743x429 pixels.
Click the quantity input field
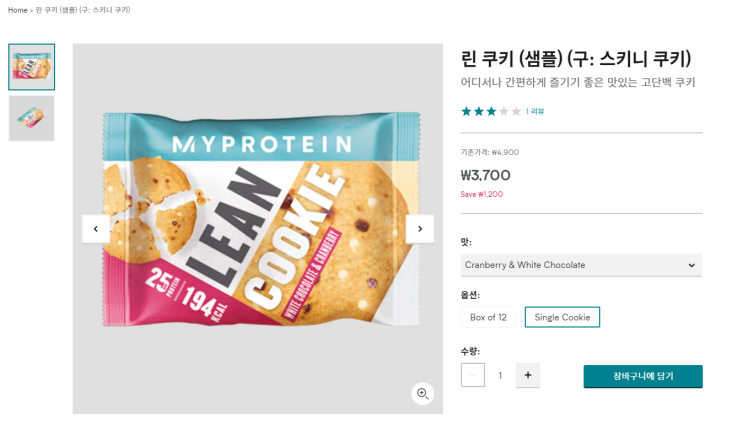click(x=500, y=376)
